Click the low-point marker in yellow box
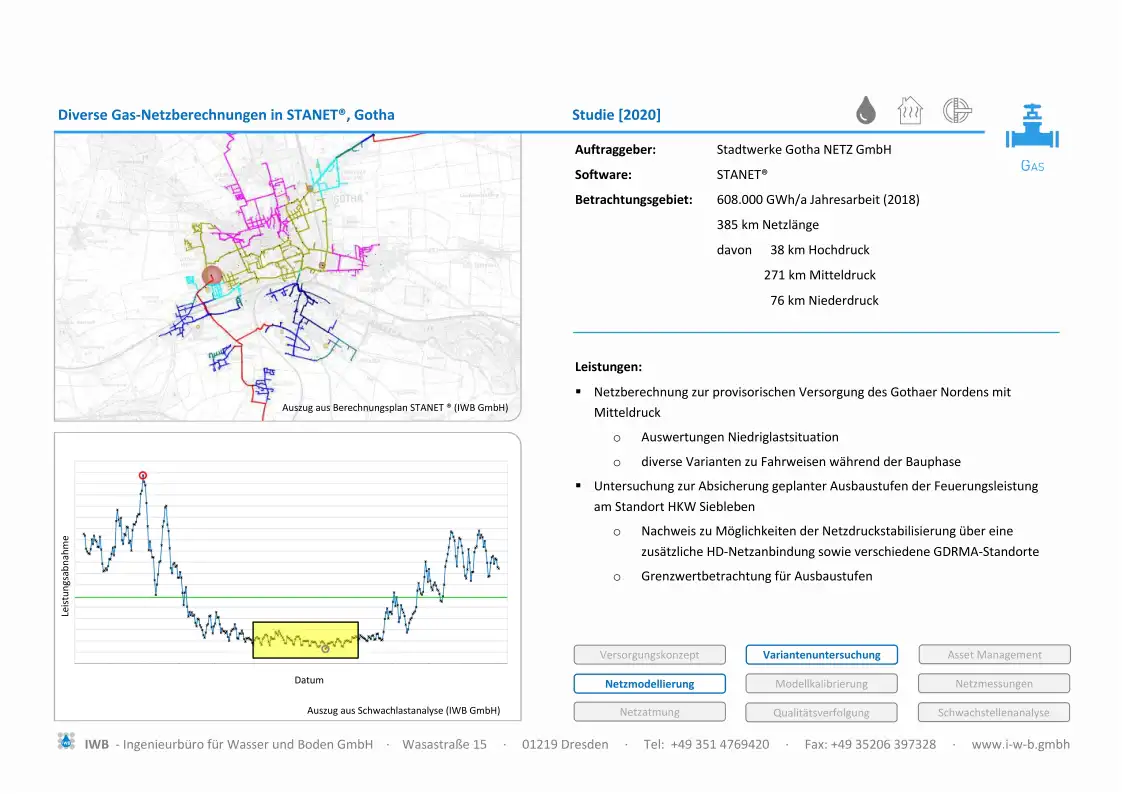The height and width of the screenshot is (794, 1123). [325, 649]
